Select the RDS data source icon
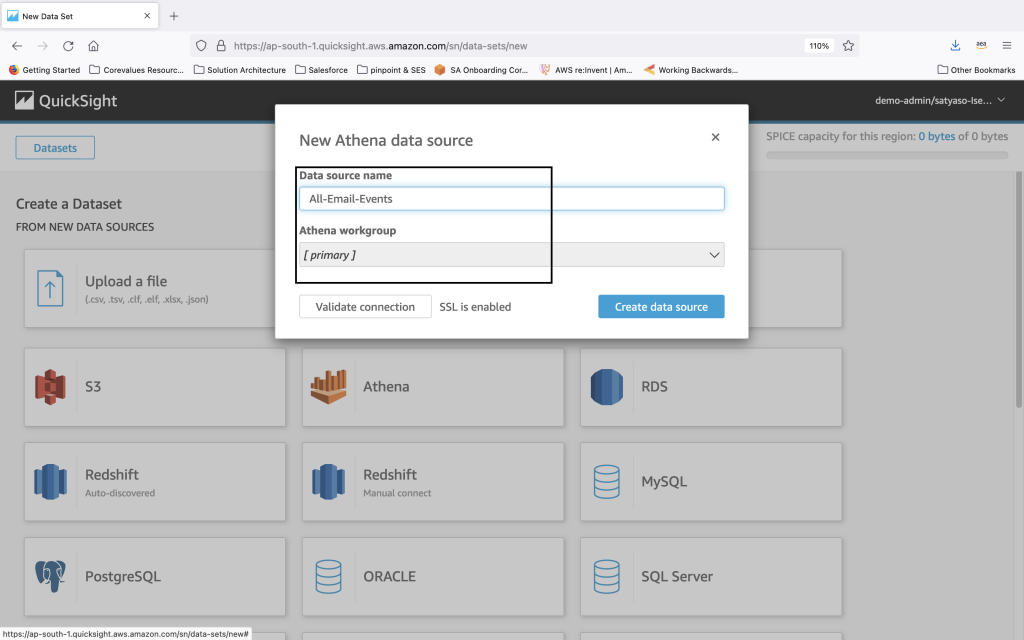This screenshot has width=1024, height=640. pyautogui.click(x=607, y=387)
